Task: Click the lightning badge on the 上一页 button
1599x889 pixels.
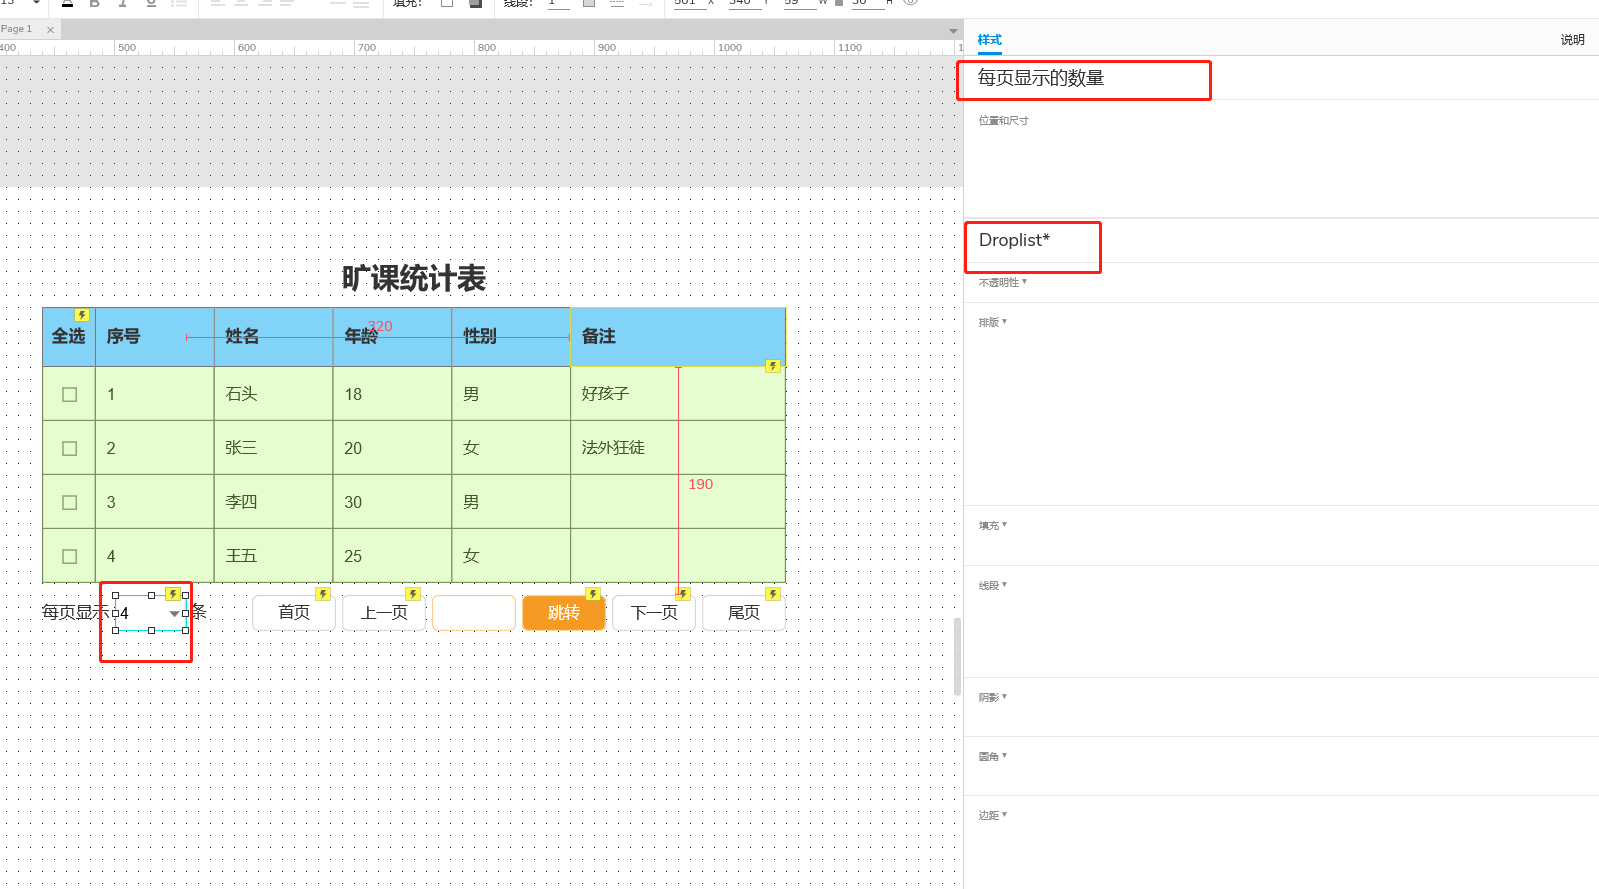Action: click(x=412, y=594)
